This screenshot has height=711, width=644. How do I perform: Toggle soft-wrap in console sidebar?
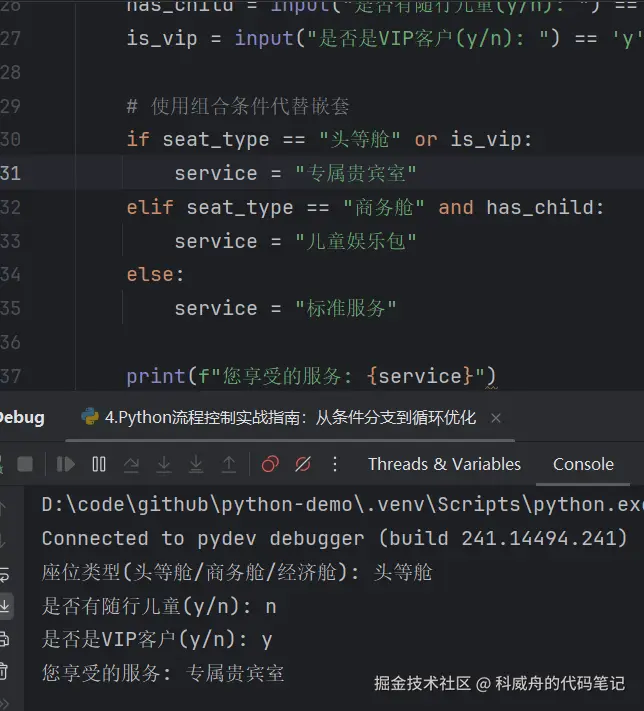[x=4, y=574]
